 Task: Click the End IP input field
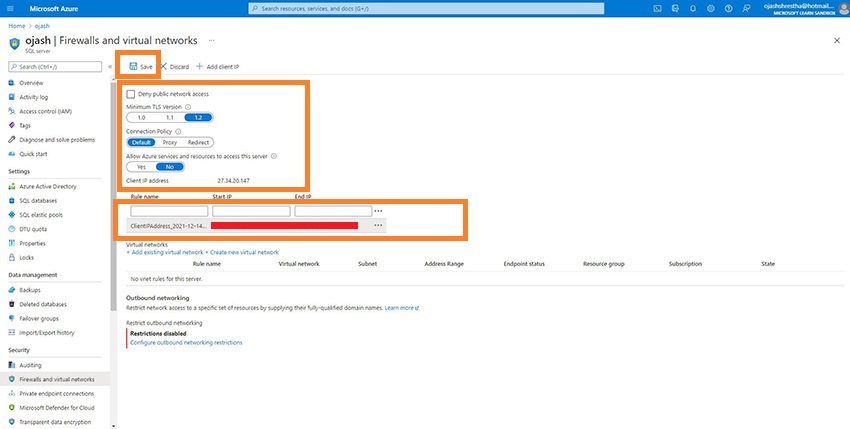click(333, 211)
